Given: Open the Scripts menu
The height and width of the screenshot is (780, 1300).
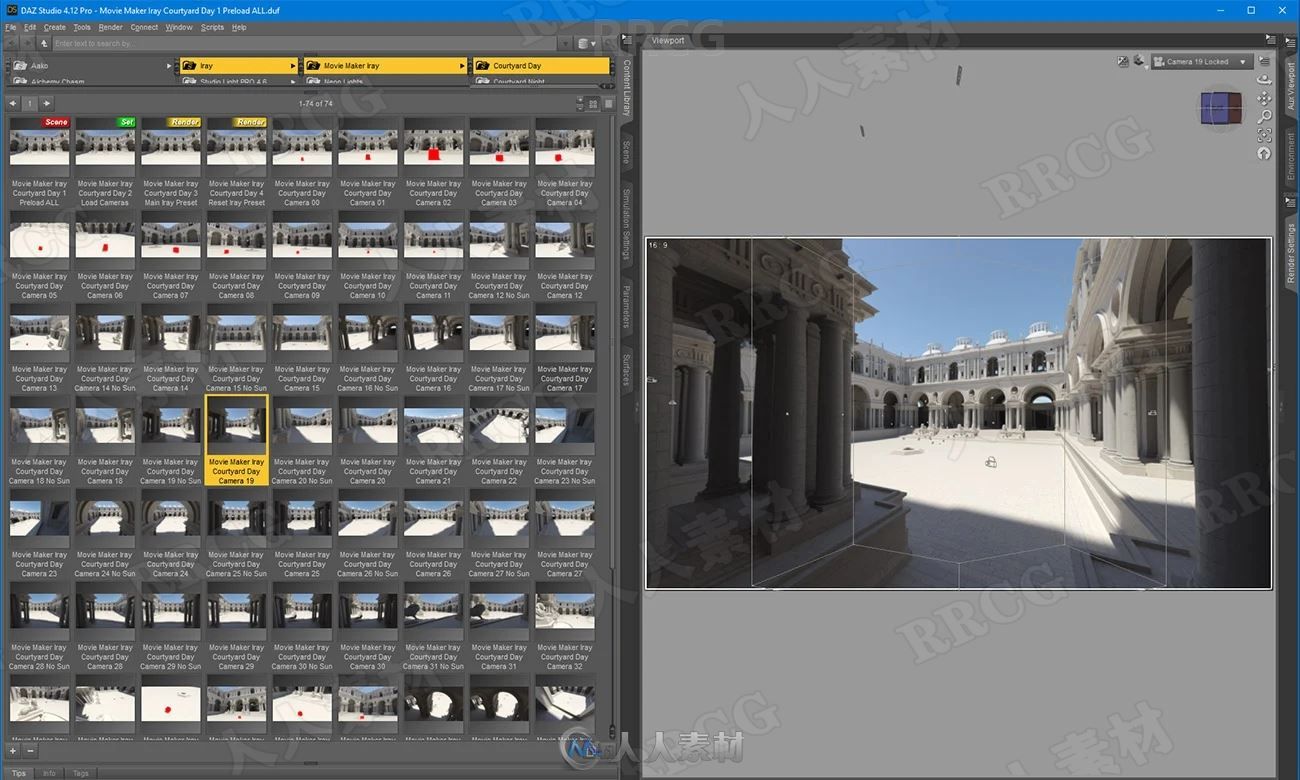Looking at the screenshot, I should click(x=212, y=27).
